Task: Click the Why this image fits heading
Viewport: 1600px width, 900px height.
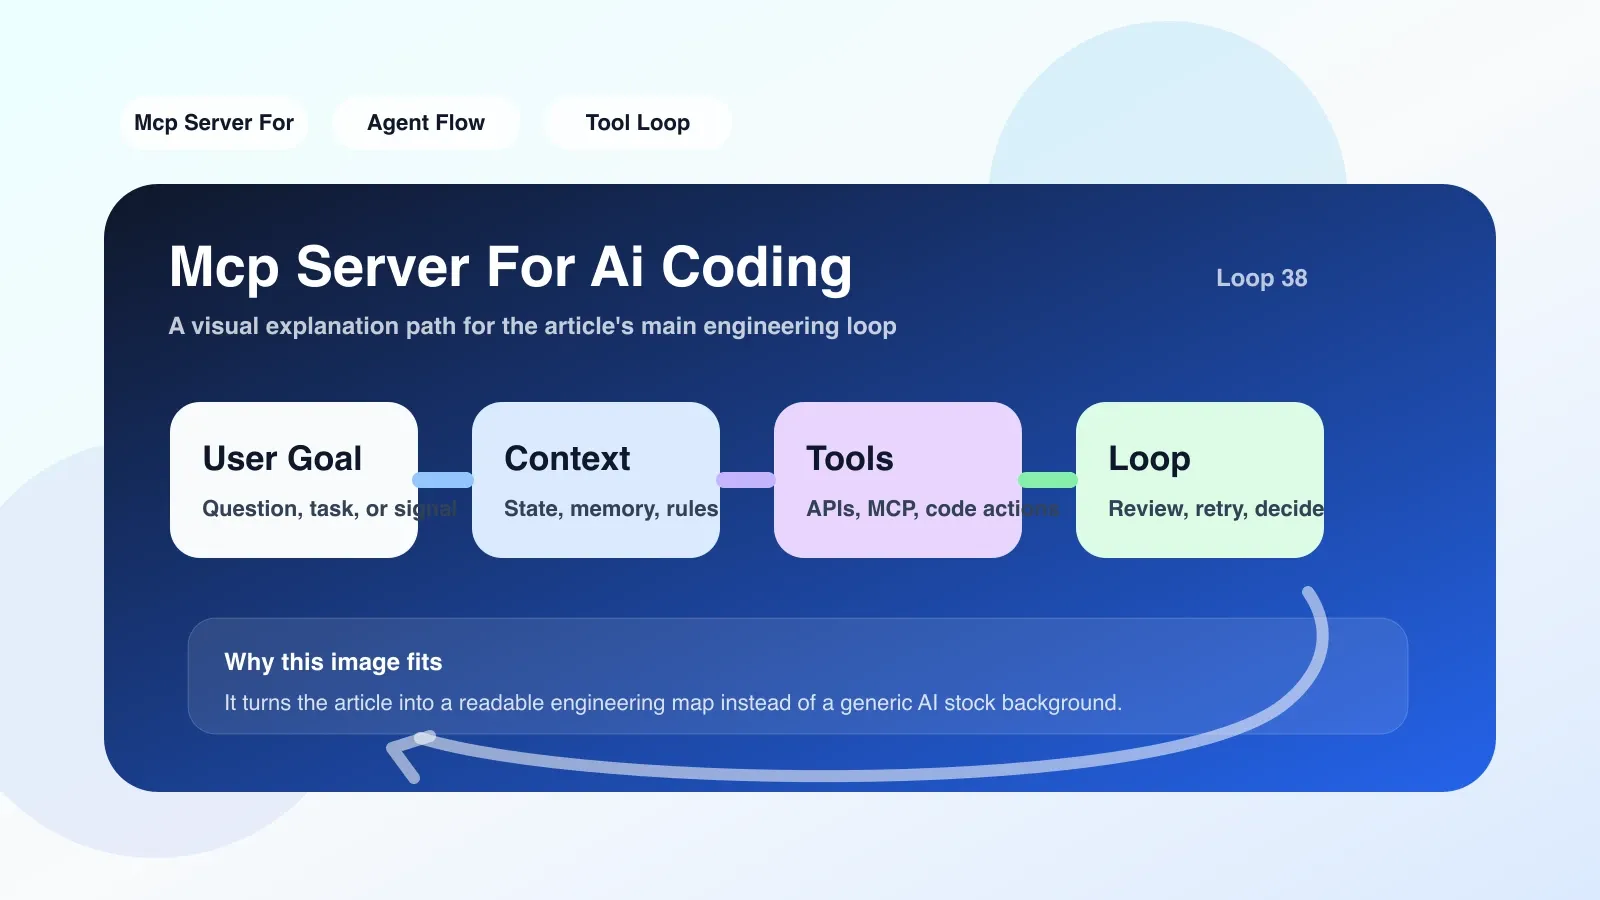Action: point(333,662)
